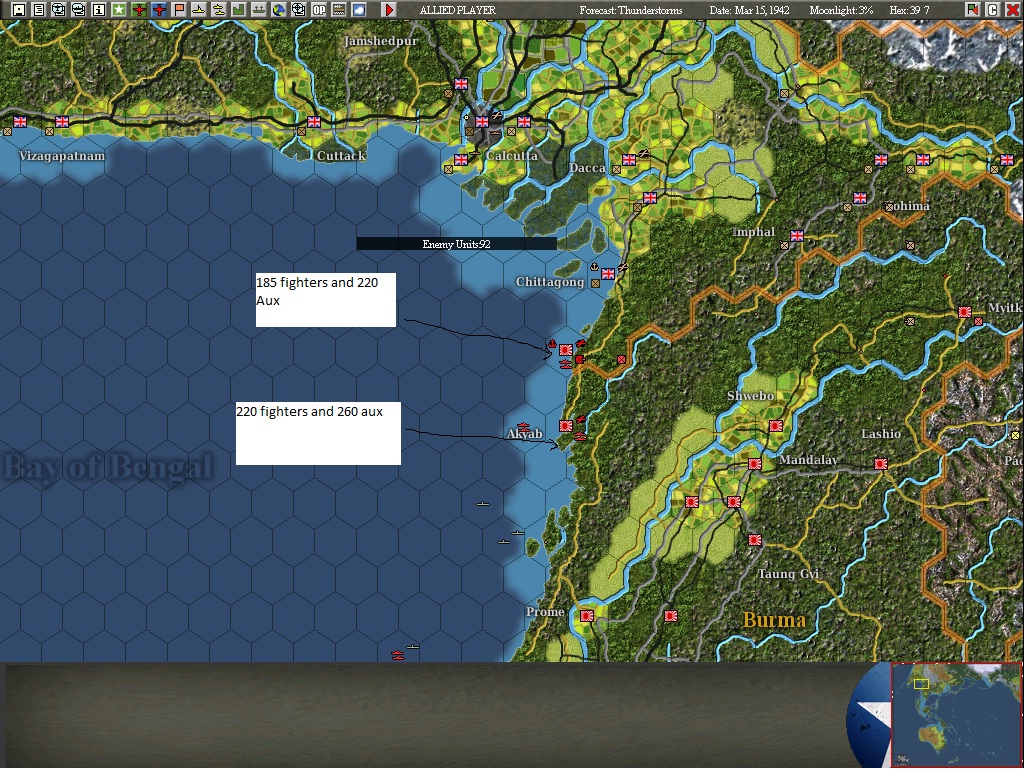Open the OP operations report icon

319,9
